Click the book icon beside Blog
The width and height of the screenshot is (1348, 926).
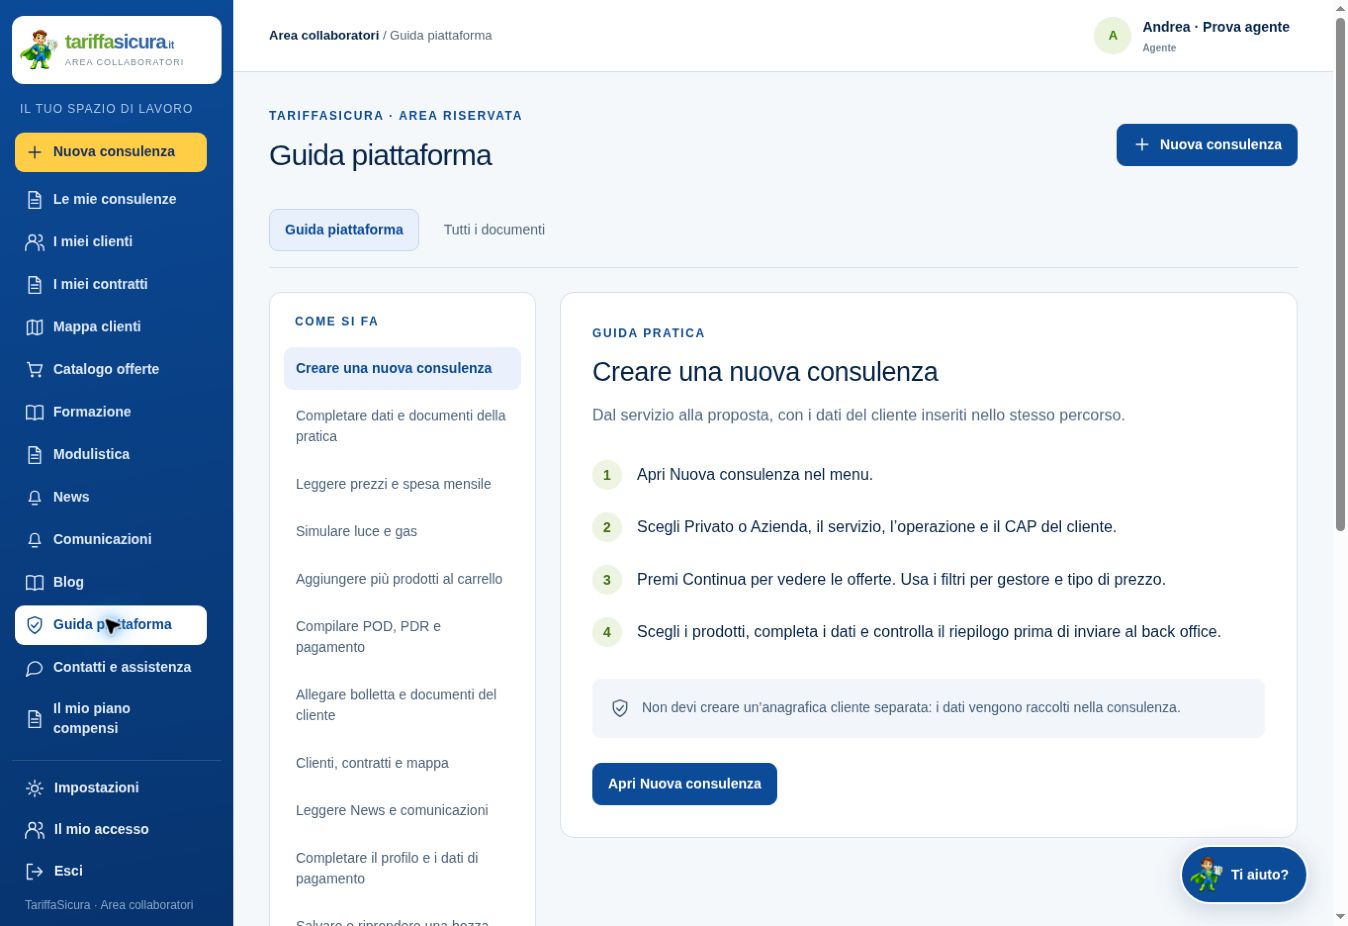pos(35,582)
